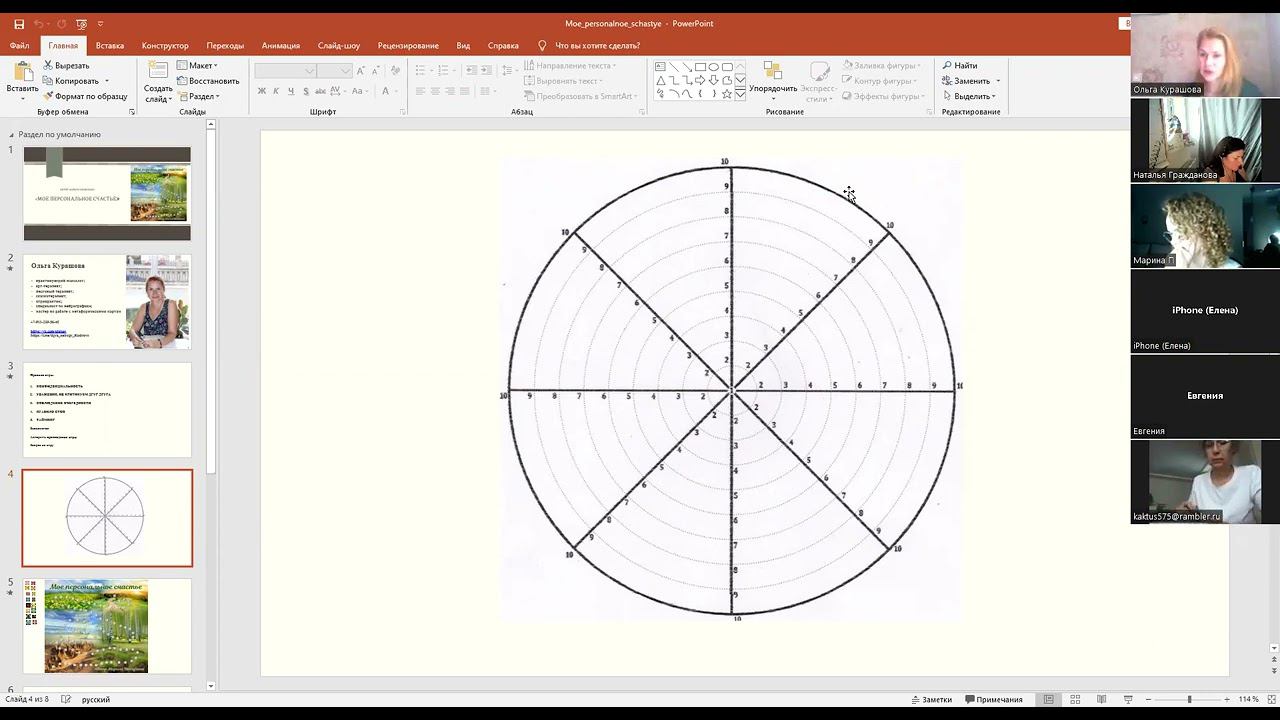The height and width of the screenshot is (720, 1280).
Task: Select slide 1 thumbnail in panel
Action: click(107, 194)
